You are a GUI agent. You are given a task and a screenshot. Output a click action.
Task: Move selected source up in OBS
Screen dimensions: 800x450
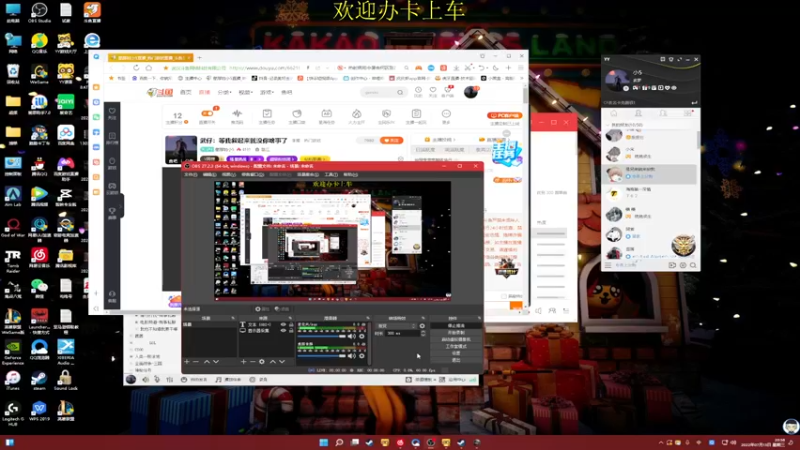coord(272,362)
